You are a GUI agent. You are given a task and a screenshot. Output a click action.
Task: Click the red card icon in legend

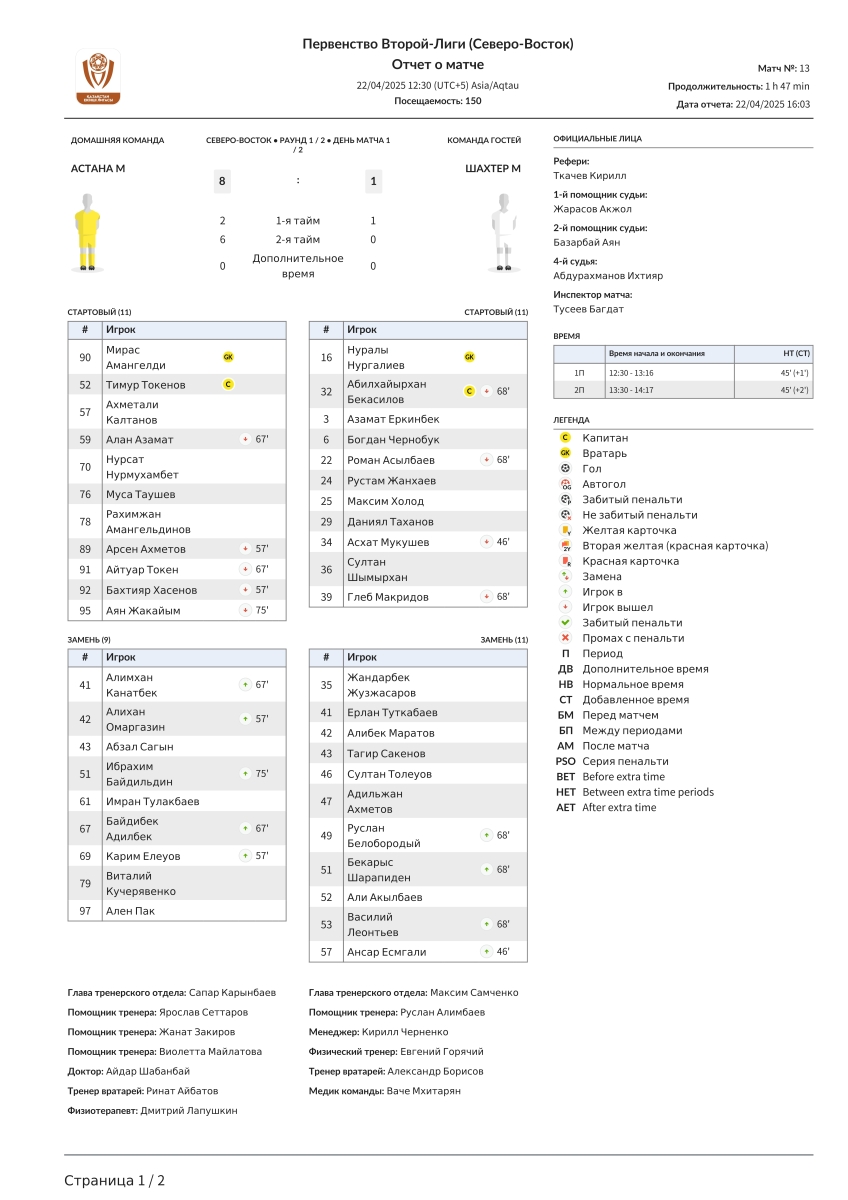tap(565, 561)
